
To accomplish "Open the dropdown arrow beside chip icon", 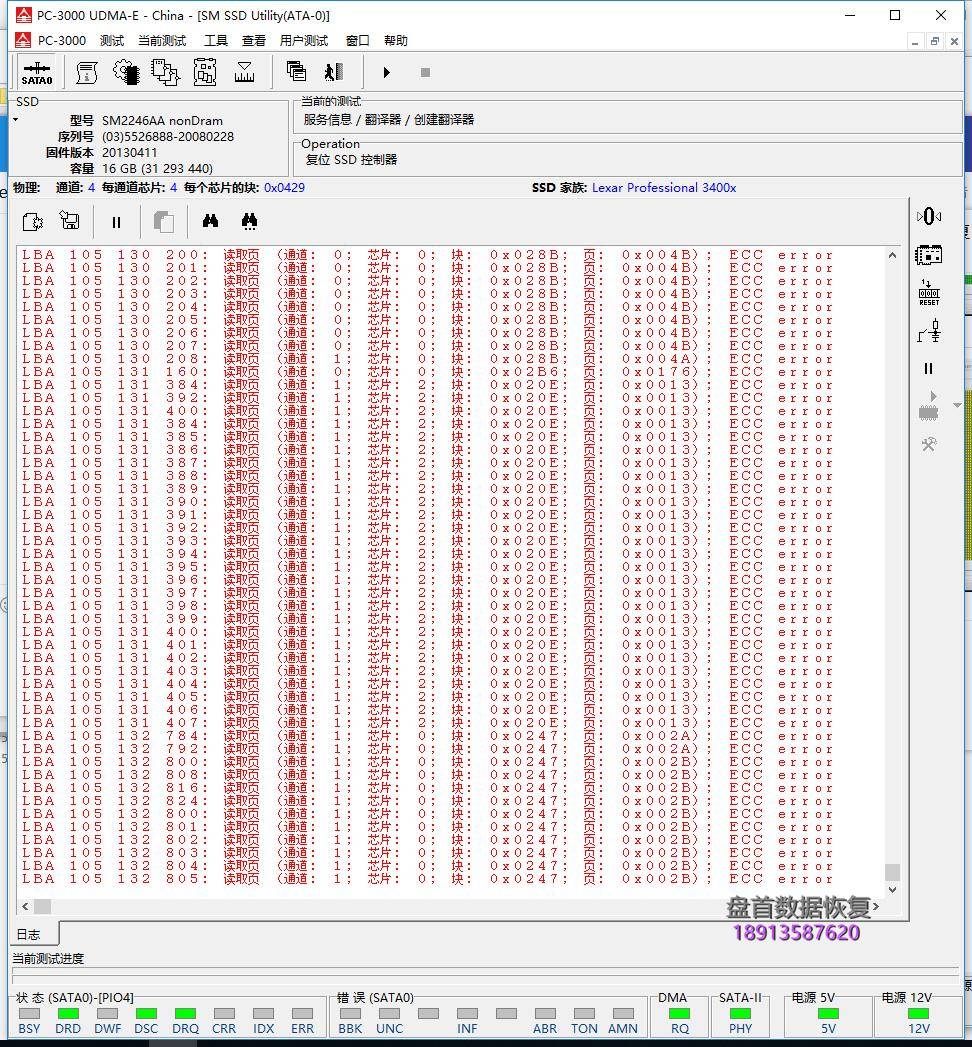I will pyautogui.click(x=957, y=406).
